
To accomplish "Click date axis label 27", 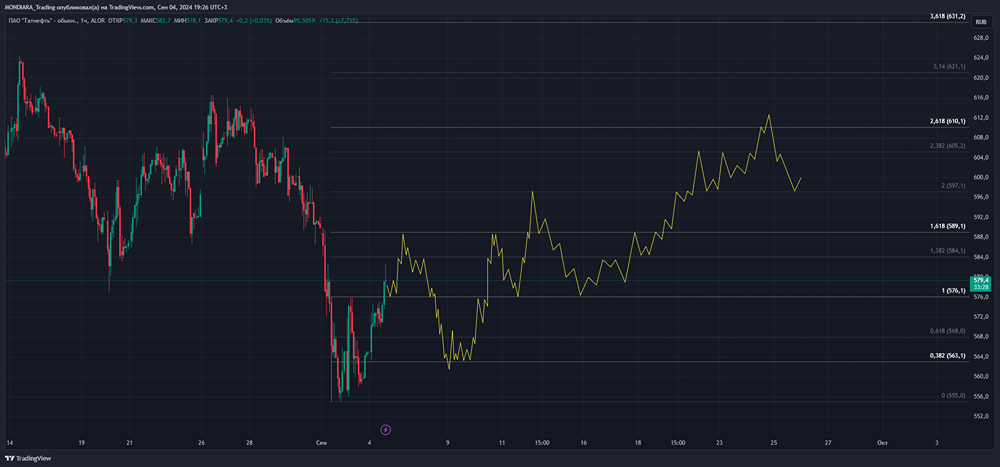I will tap(828, 442).
